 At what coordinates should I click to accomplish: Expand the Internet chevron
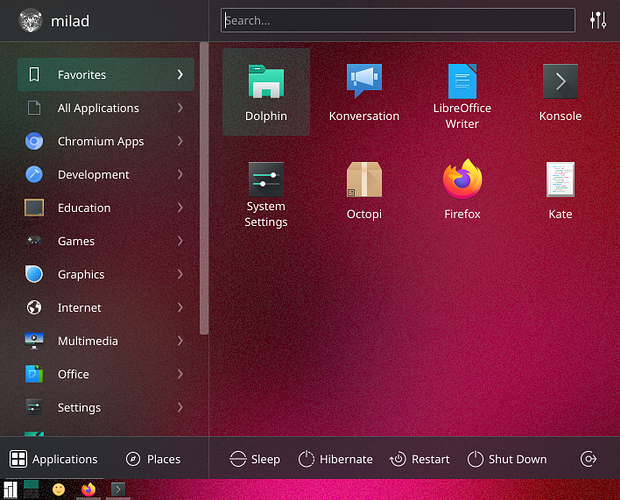pyautogui.click(x=180, y=307)
